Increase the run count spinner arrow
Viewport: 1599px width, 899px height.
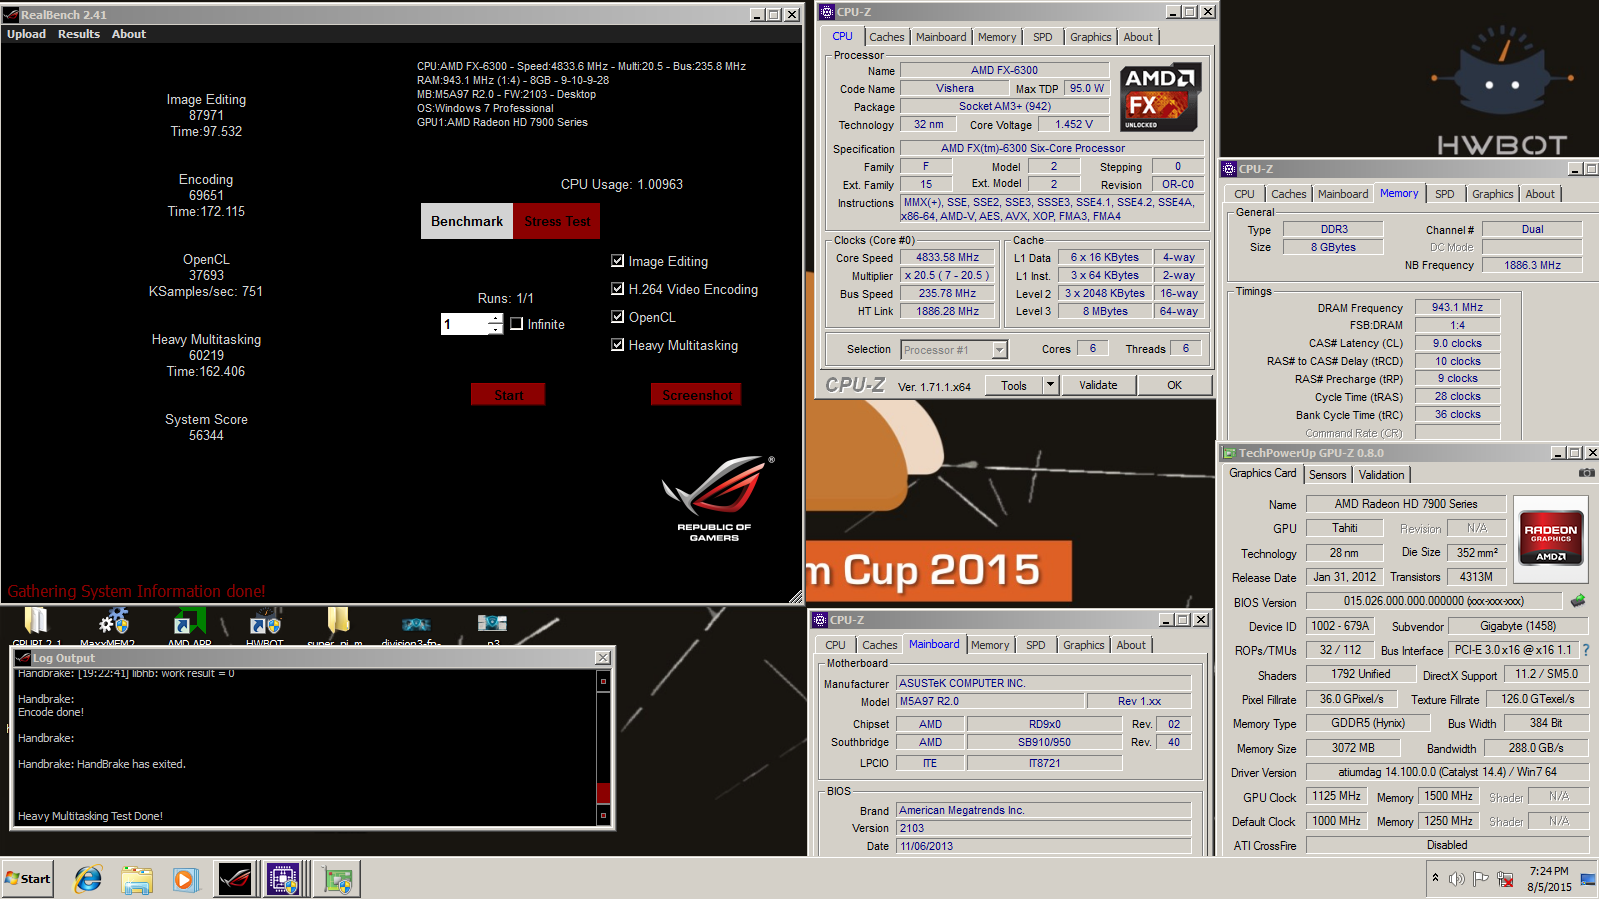(x=495, y=319)
